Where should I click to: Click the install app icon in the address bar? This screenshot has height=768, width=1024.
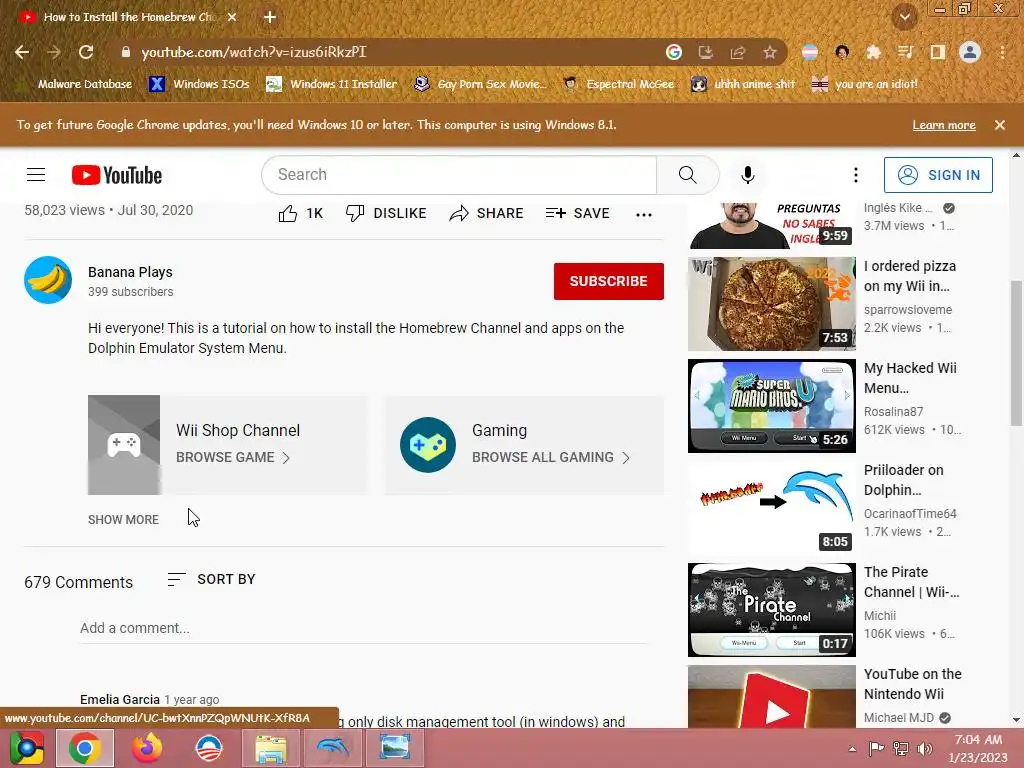(x=706, y=52)
